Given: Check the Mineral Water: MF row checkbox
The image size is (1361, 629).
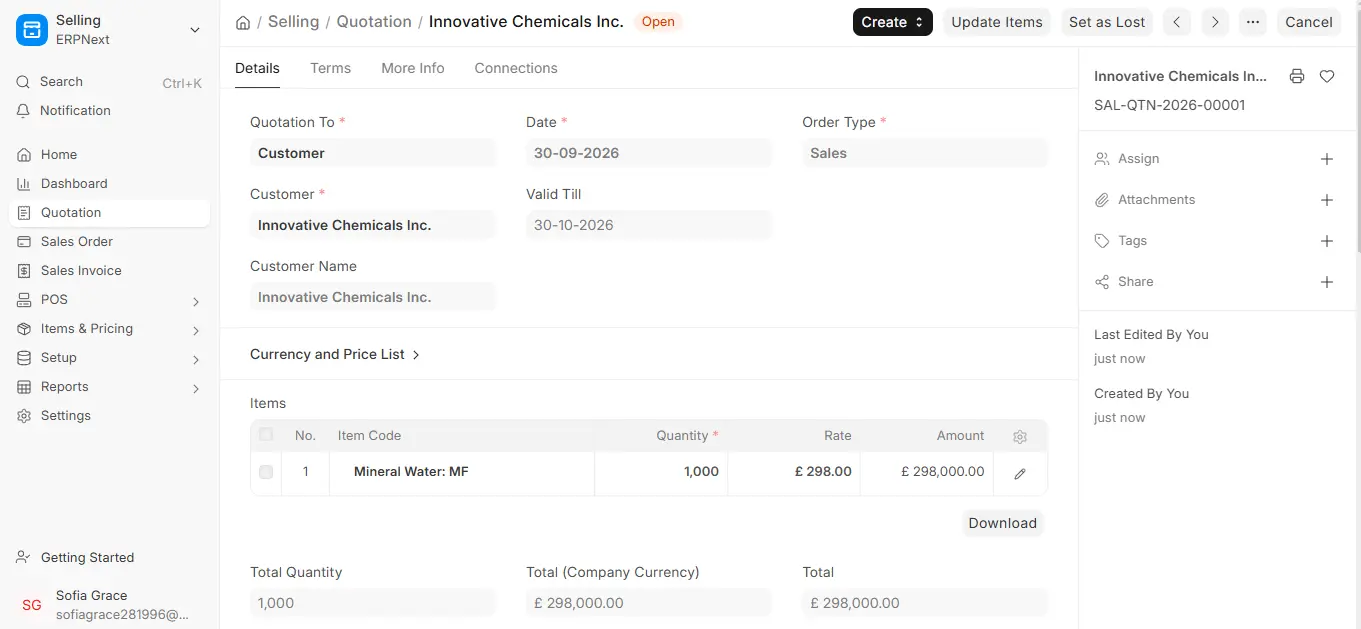Looking at the screenshot, I should pos(266,472).
